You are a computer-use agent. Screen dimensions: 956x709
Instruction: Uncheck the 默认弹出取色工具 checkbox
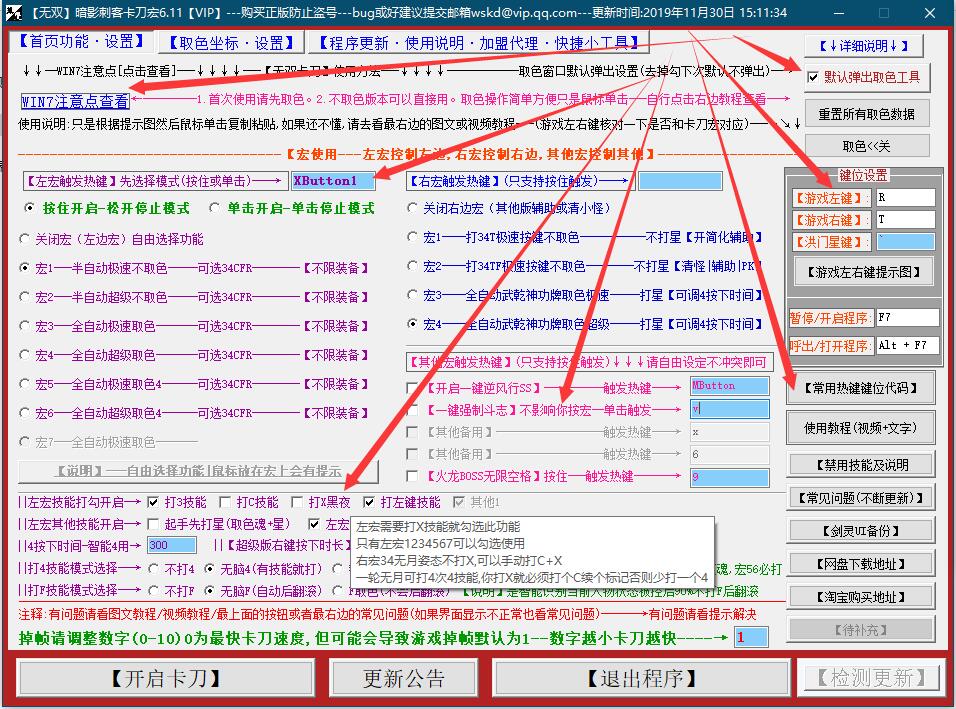814,77
